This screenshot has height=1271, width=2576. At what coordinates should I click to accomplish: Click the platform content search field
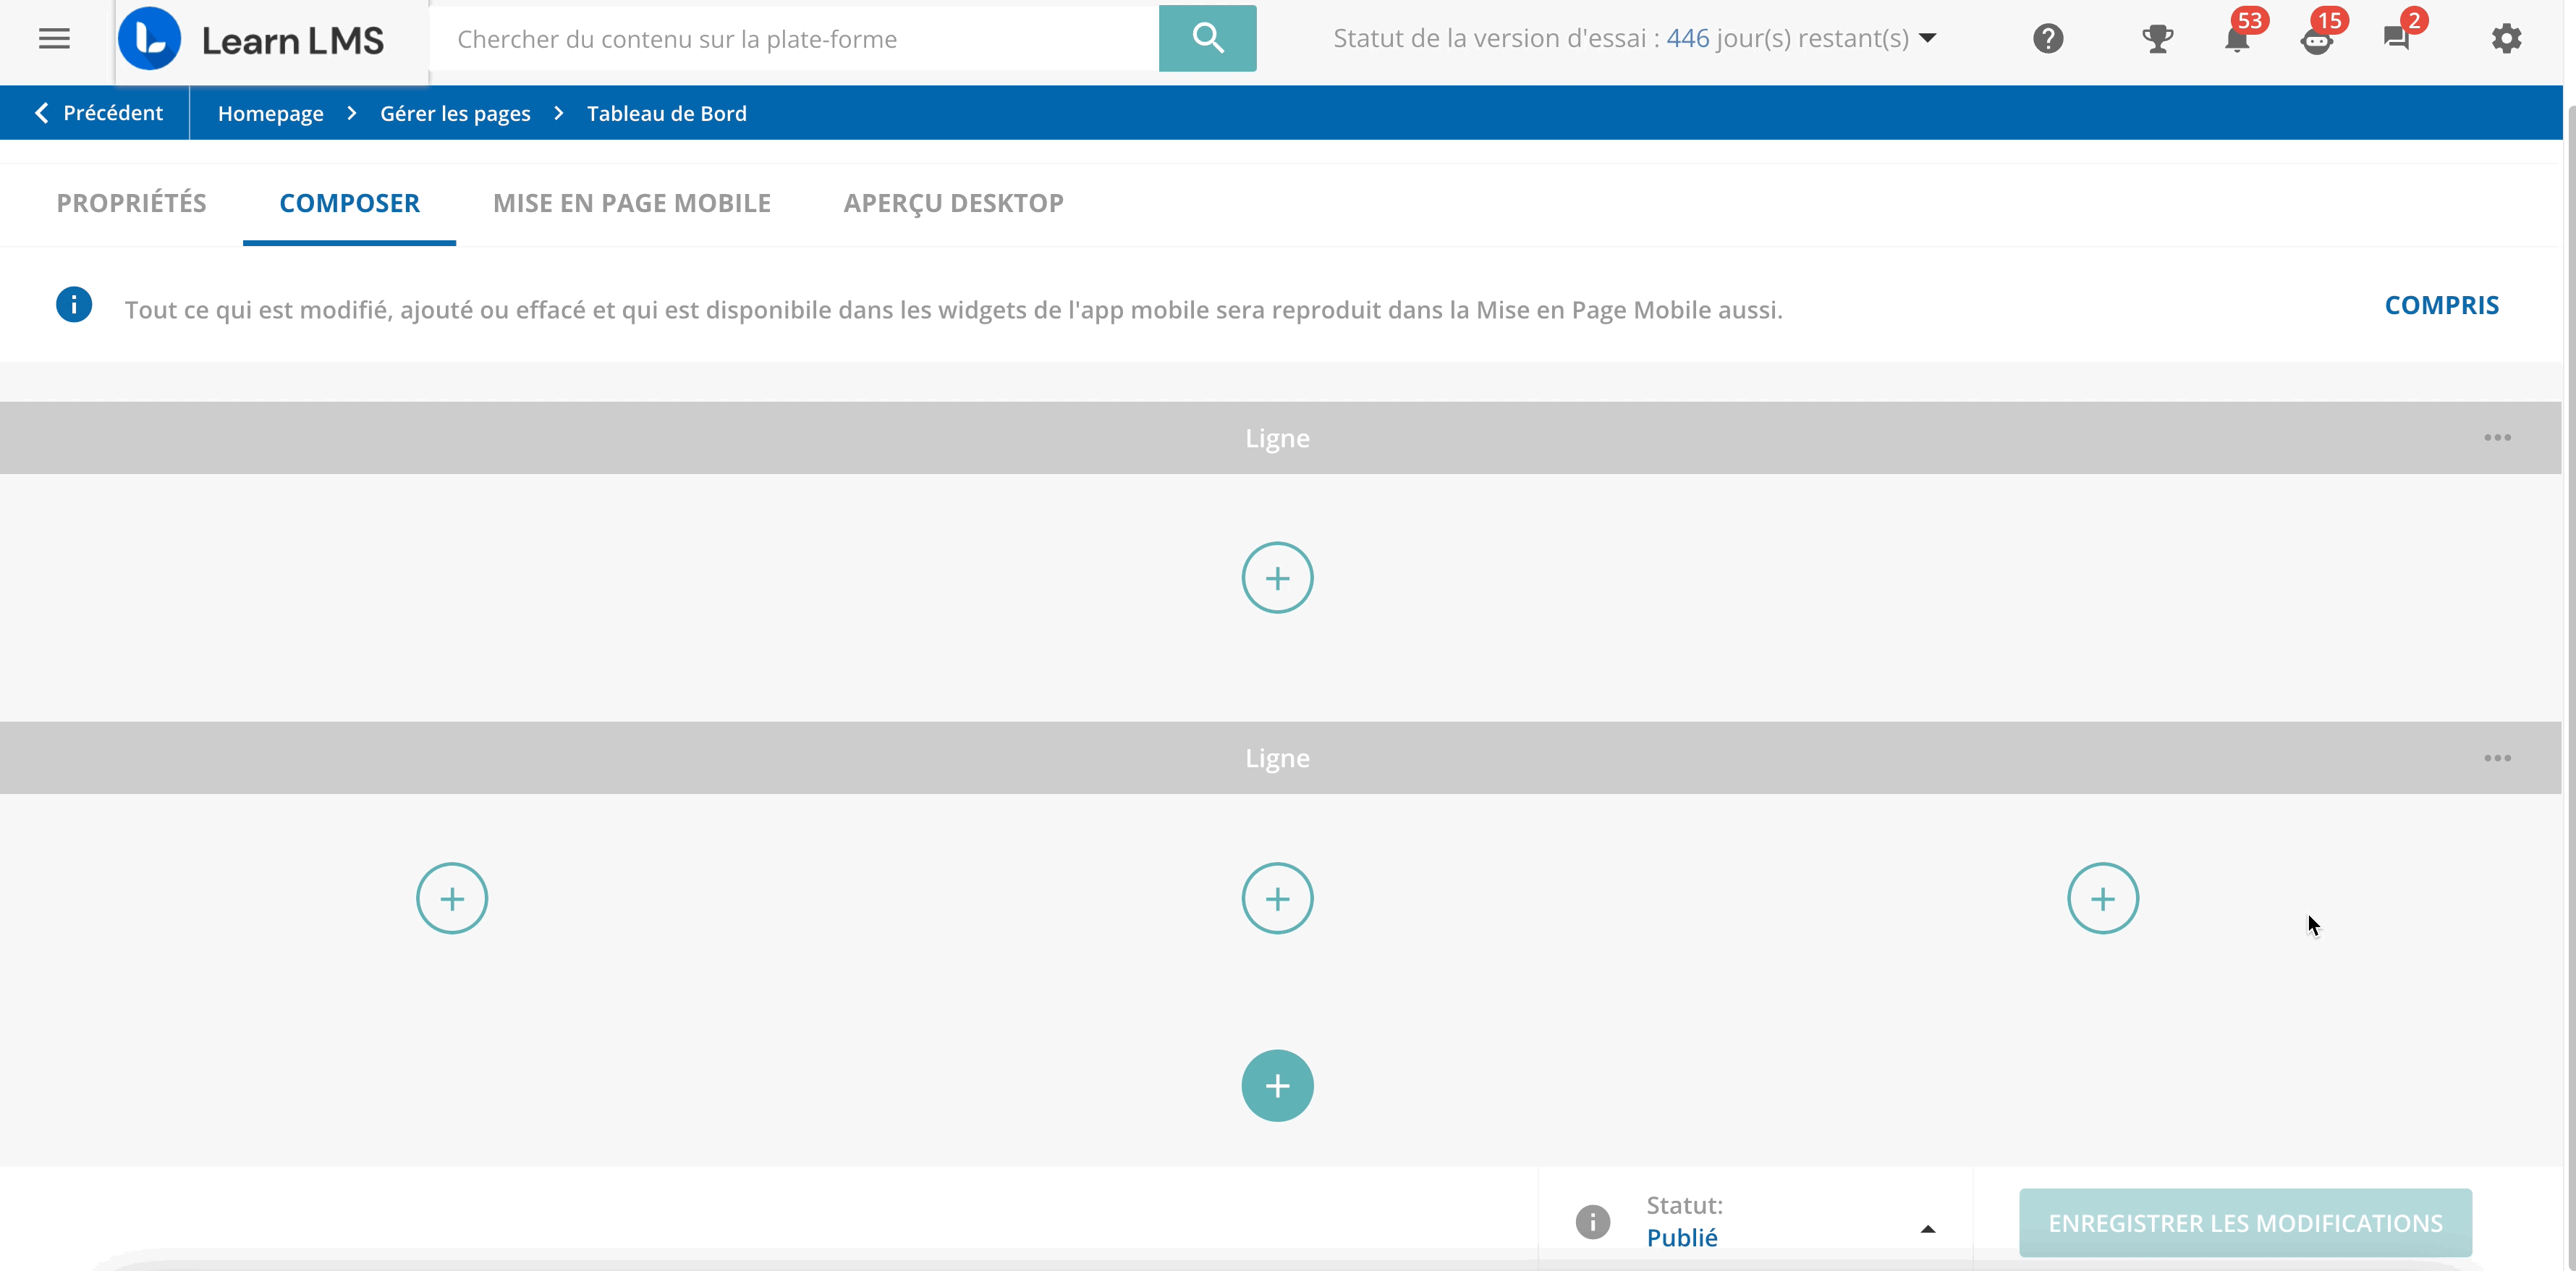click(794, 39)
